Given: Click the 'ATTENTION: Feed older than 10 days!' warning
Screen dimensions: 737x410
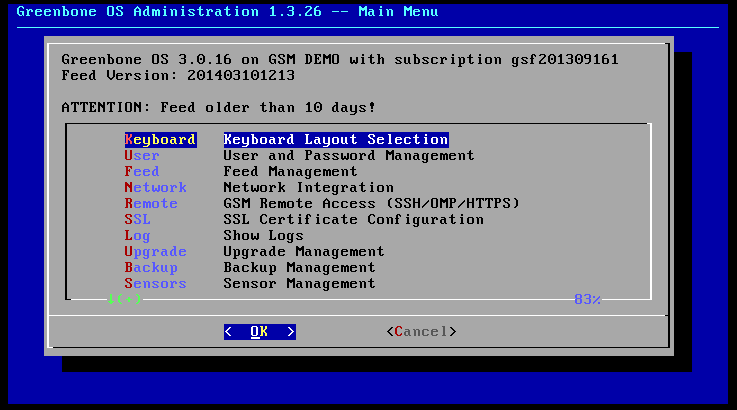Looking at the screenshot, I should (x=219, y=107).
